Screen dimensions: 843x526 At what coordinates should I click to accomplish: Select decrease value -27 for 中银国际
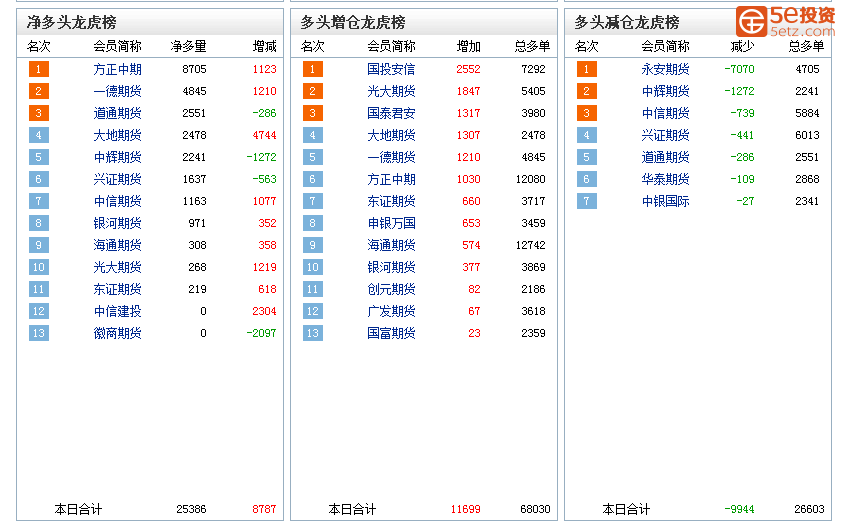(x=745, y=201)
